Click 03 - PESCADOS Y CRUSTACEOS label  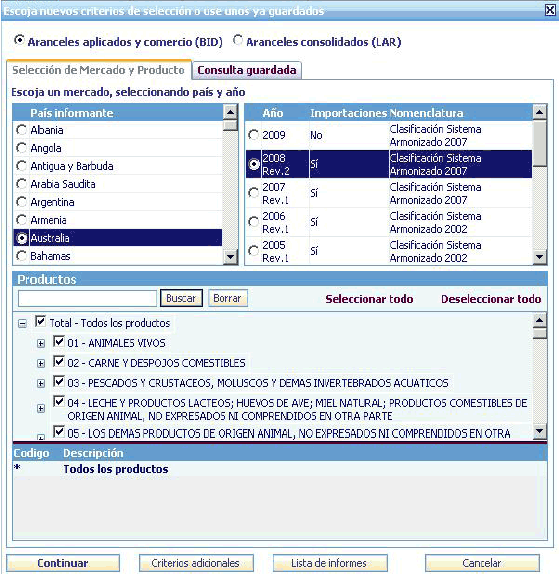[x=258, y=383]
